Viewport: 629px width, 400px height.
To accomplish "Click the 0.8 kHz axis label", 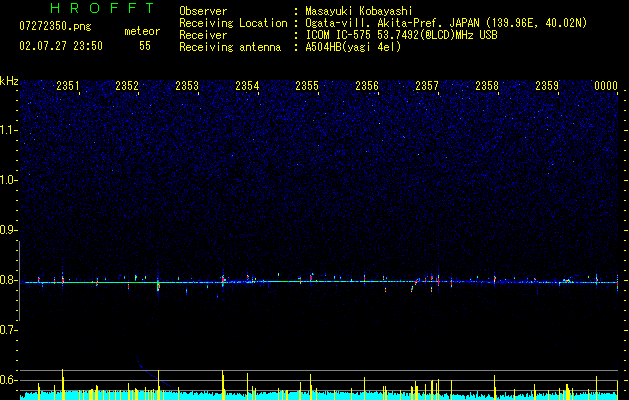I will (x=9, y=280).
